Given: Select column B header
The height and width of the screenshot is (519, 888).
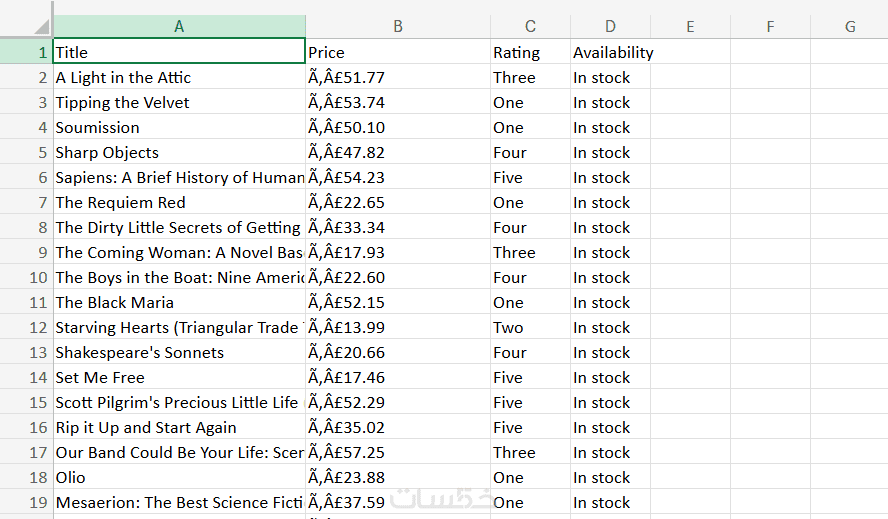Looking at the screenshot, I should click(397, 27).
